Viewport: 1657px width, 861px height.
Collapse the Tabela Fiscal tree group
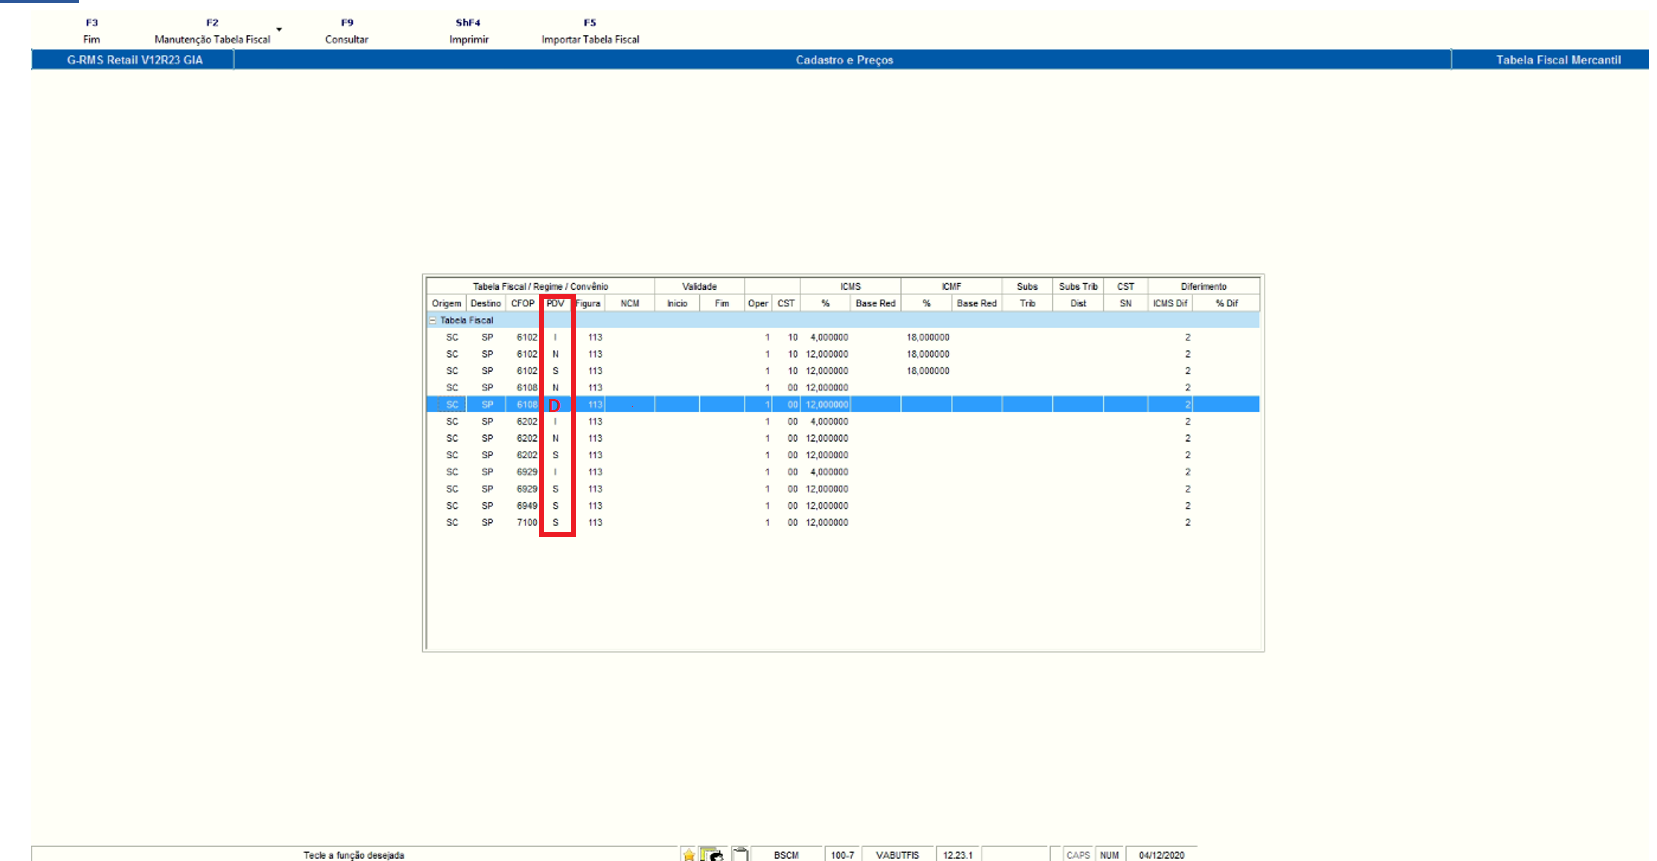pos(433,320)
